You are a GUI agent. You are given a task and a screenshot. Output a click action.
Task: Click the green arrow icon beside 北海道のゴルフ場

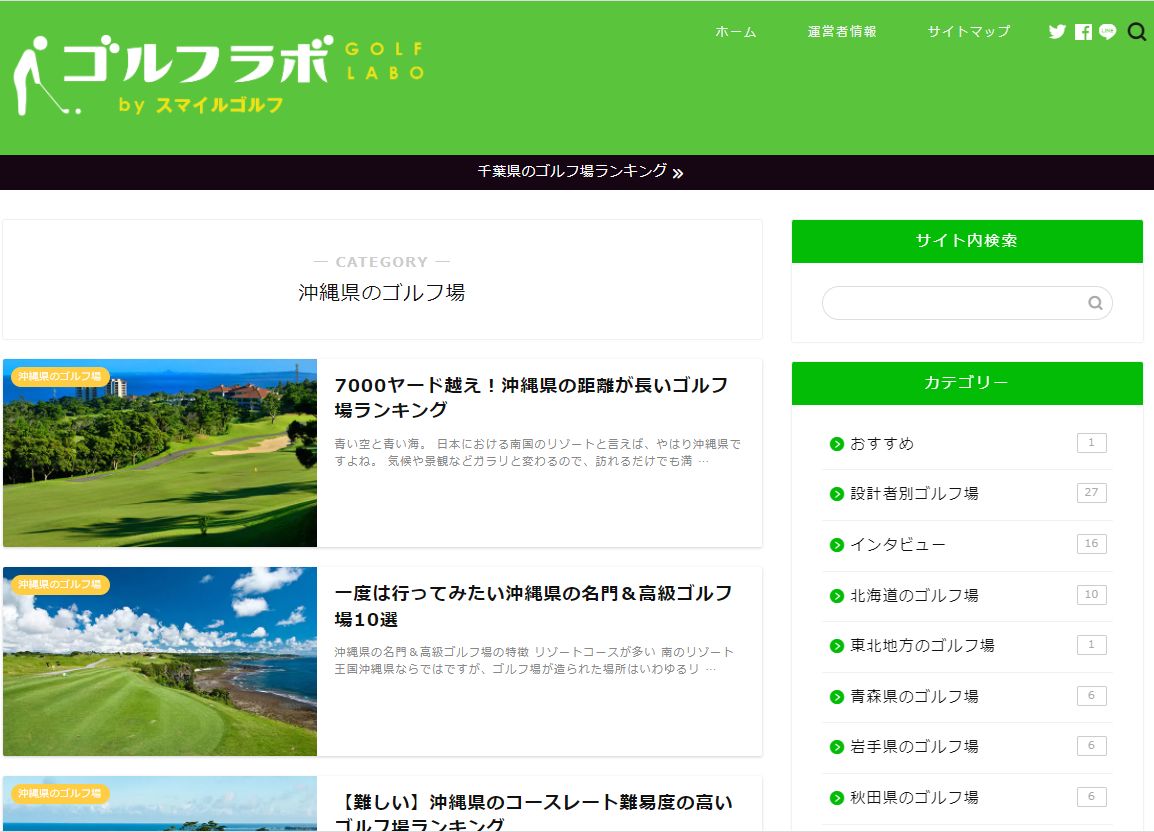click(836, 596)
